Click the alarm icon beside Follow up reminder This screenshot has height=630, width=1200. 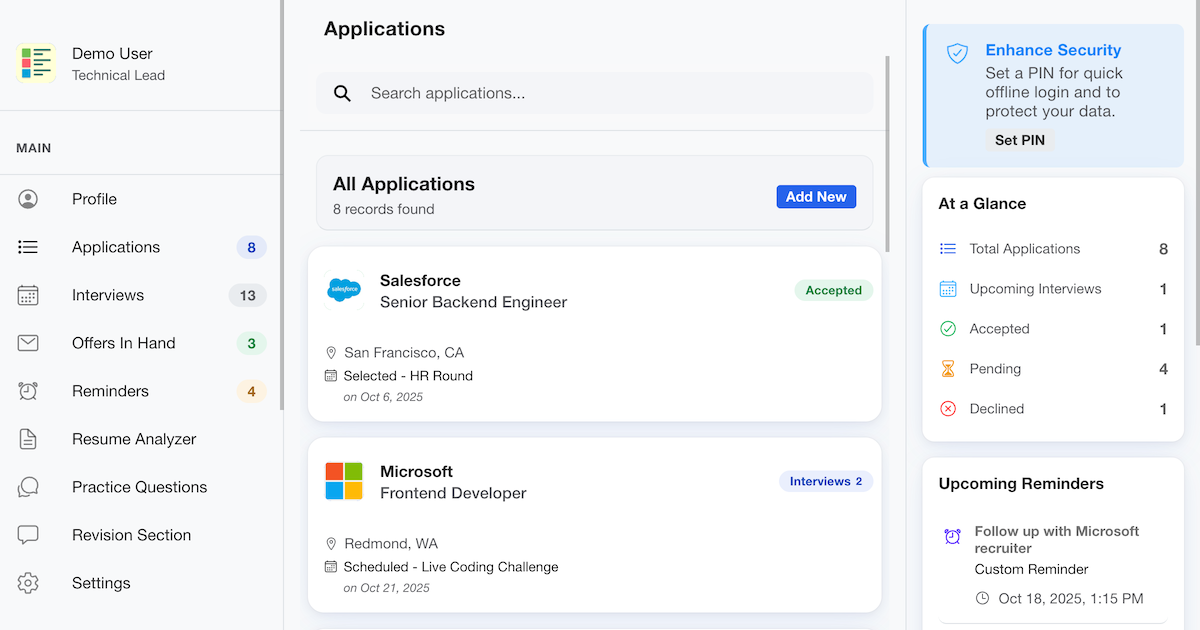pos(951,538)
